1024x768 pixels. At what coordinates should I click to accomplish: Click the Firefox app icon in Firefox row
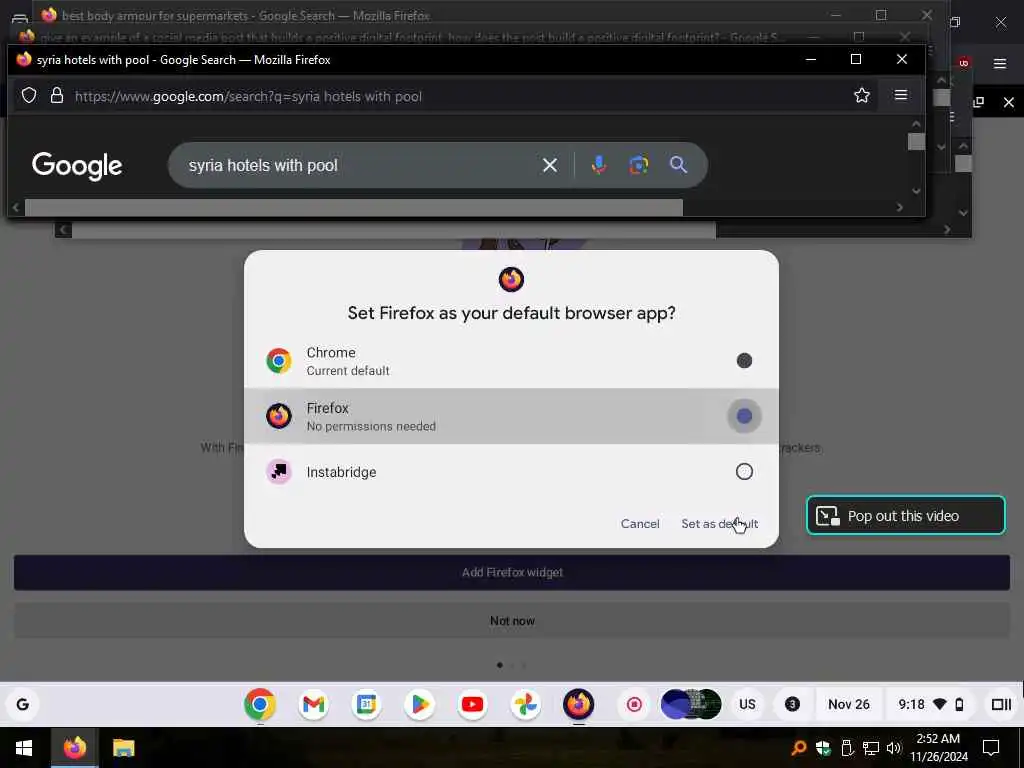pos(279,416)
